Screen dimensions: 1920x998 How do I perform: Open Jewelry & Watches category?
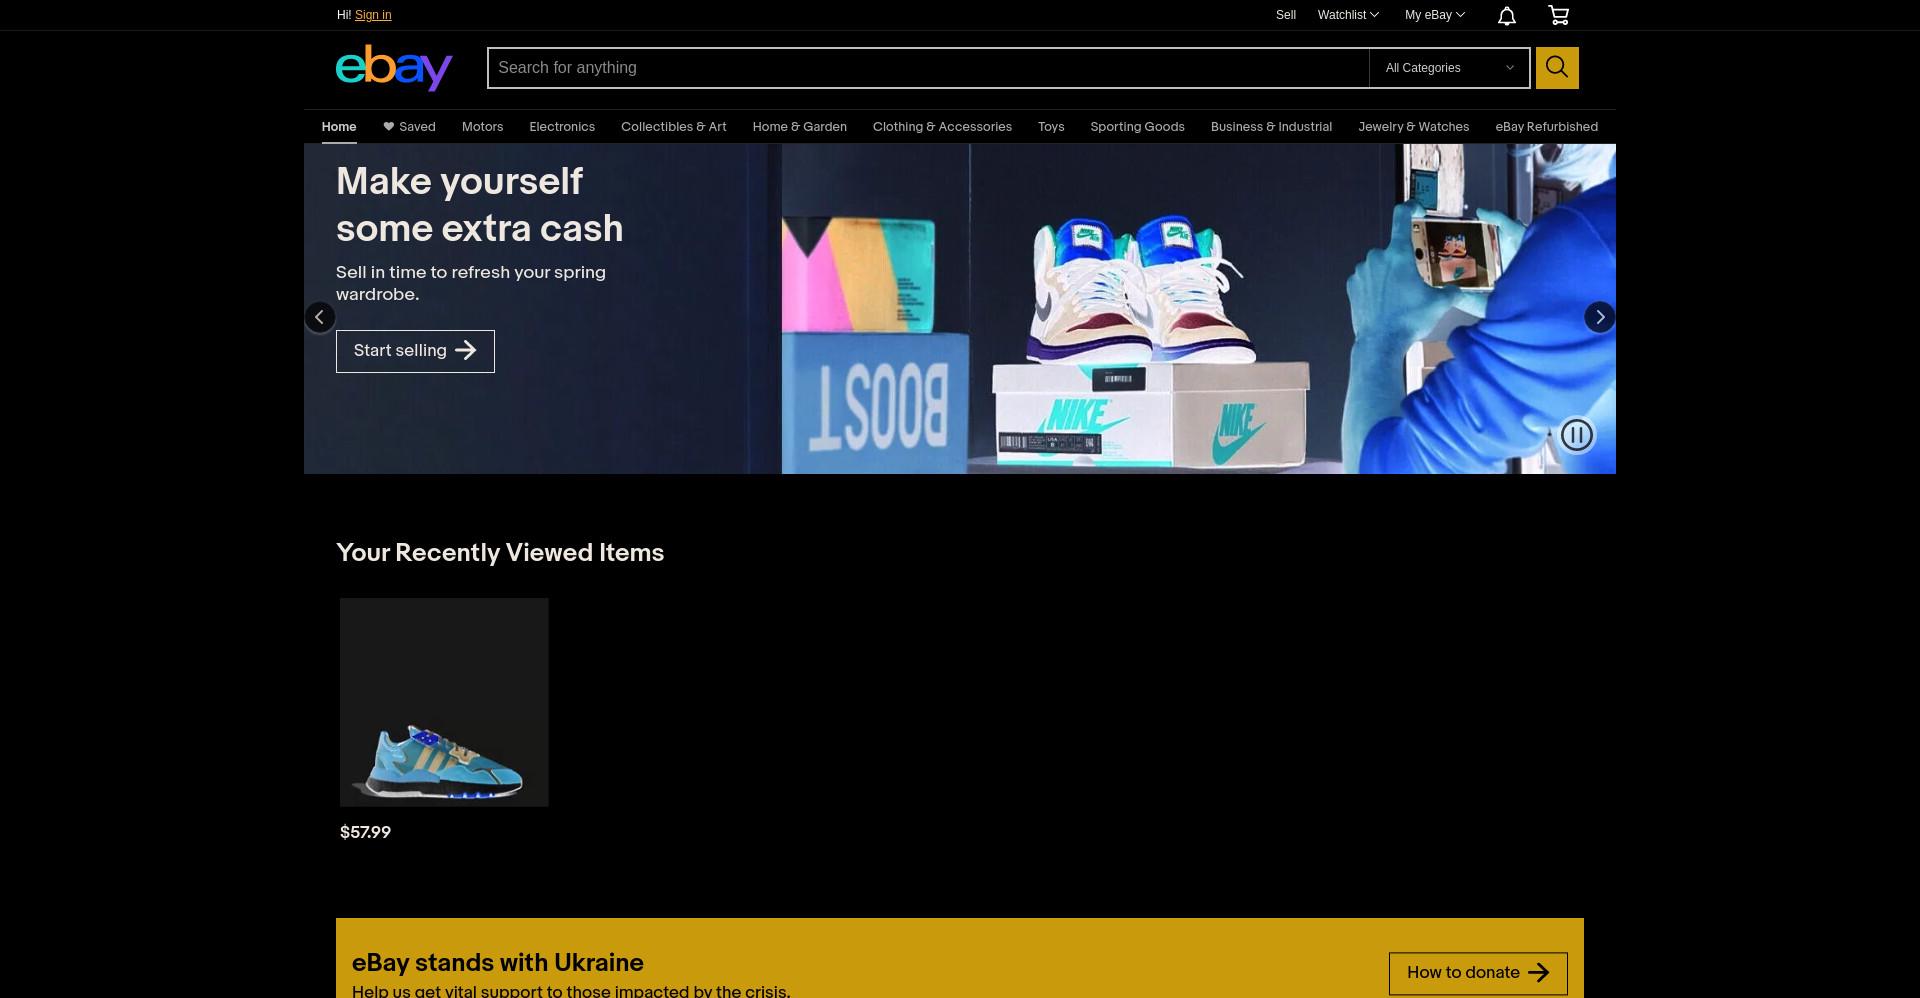click(1414, 127)
